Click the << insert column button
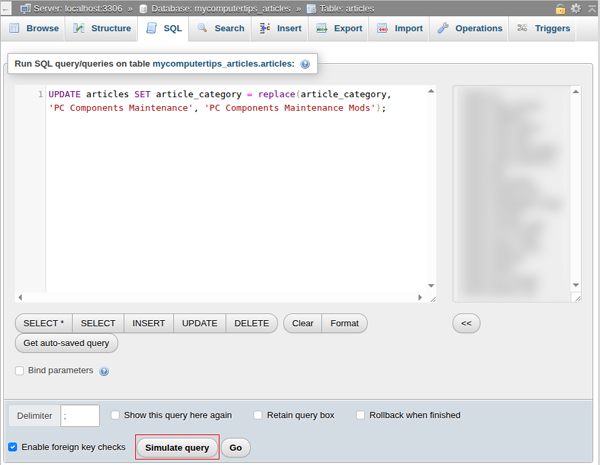600x465 pixels. 466,323
